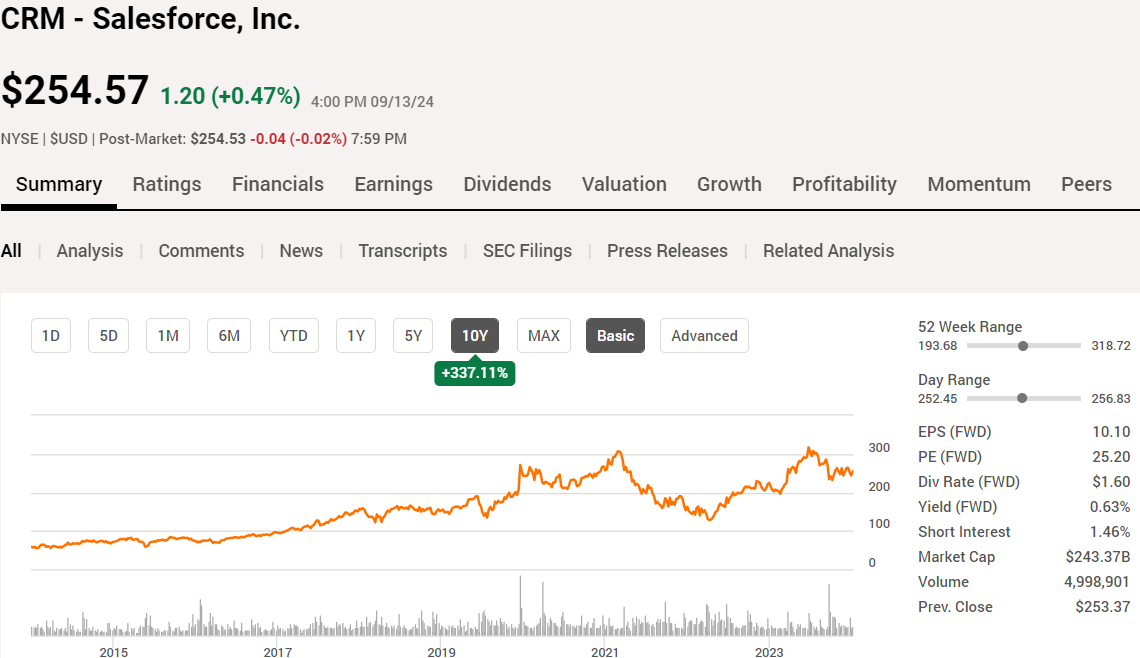The height and width of the screenshot is (658, 1140).
Task: Switch to Advanced chart mode
Action: tap(704, 336)
